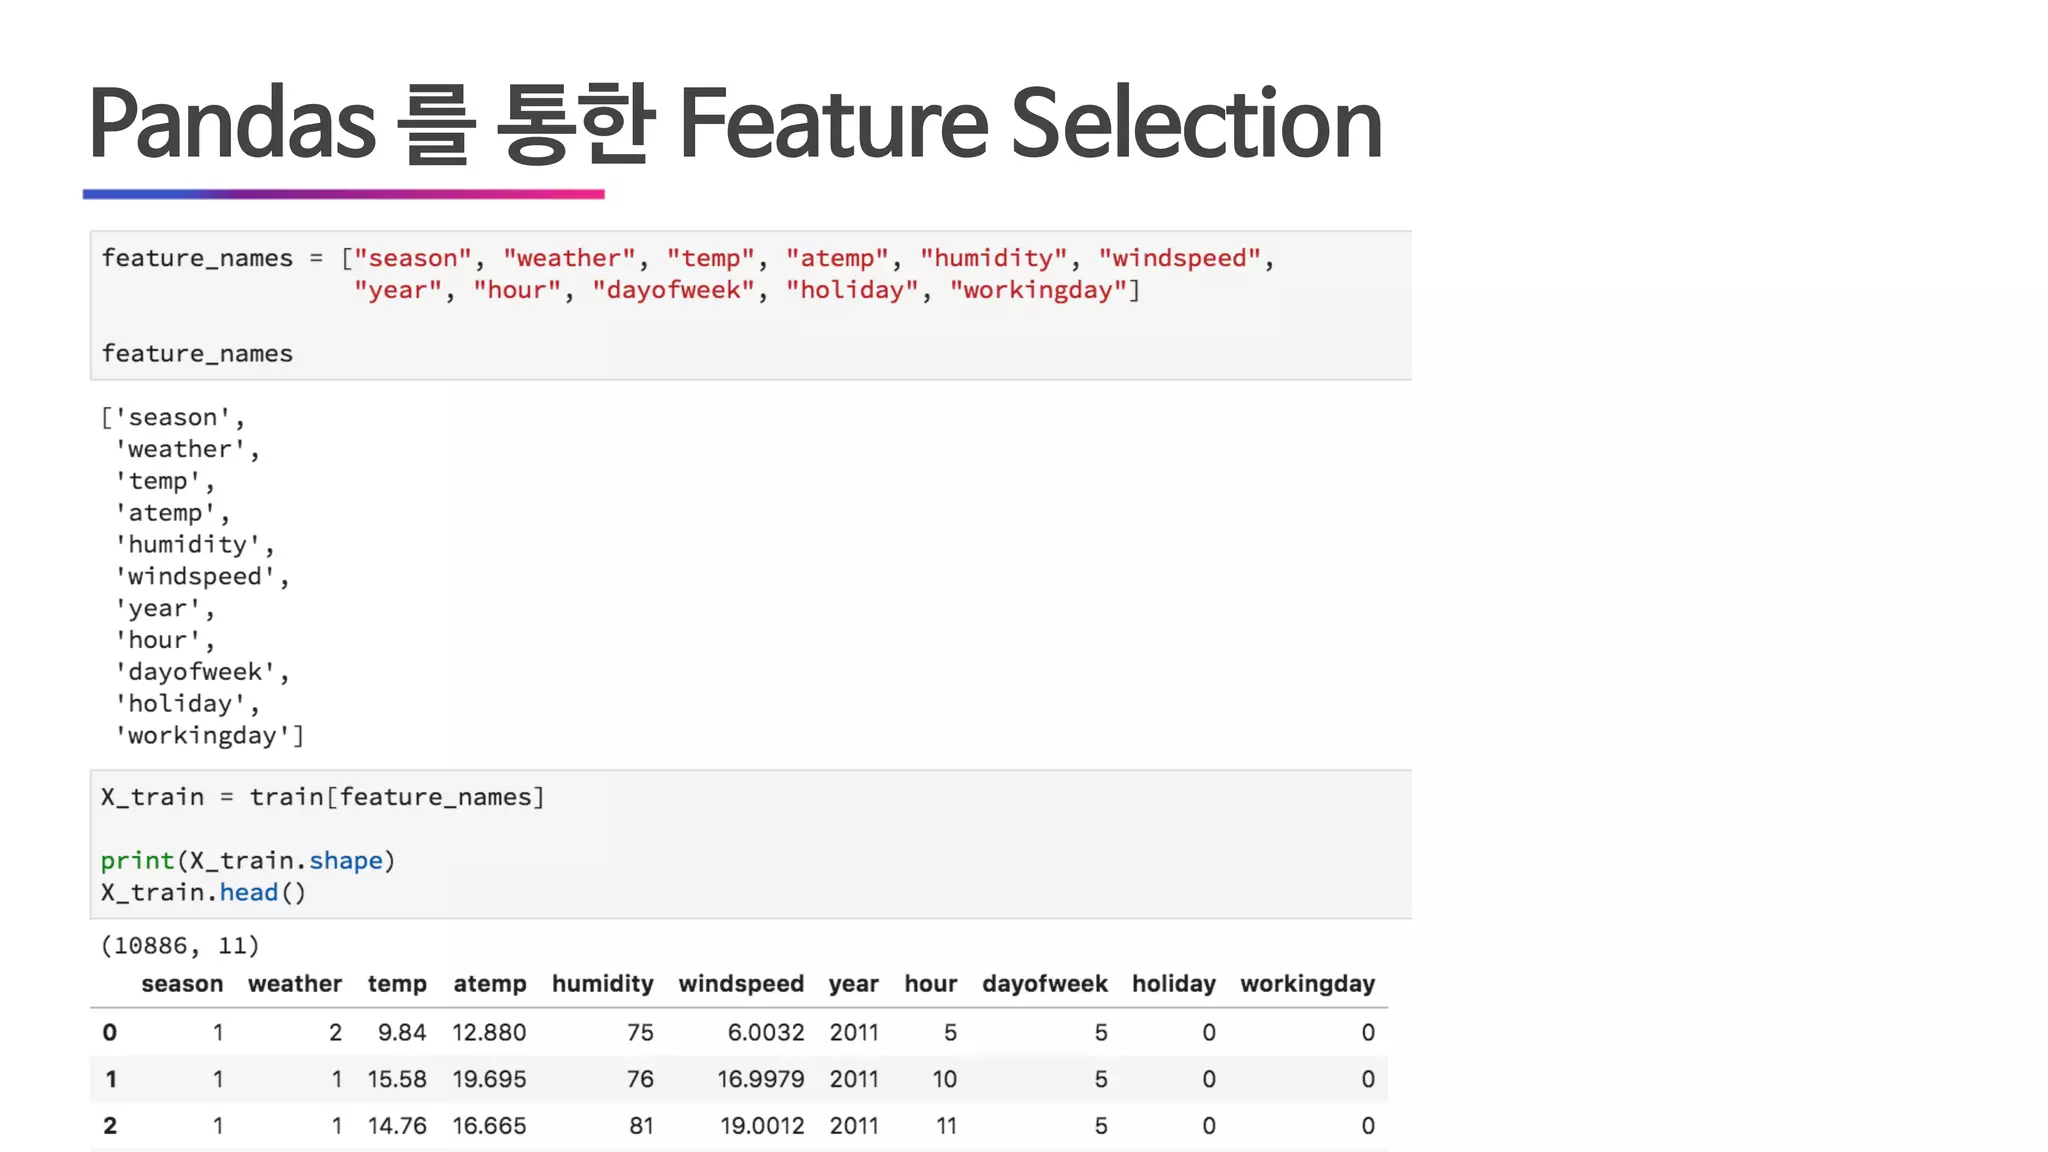Select the "season" string in the code
The image size is (2048, 1152).
pyautogui.click(x=412, y=258)
